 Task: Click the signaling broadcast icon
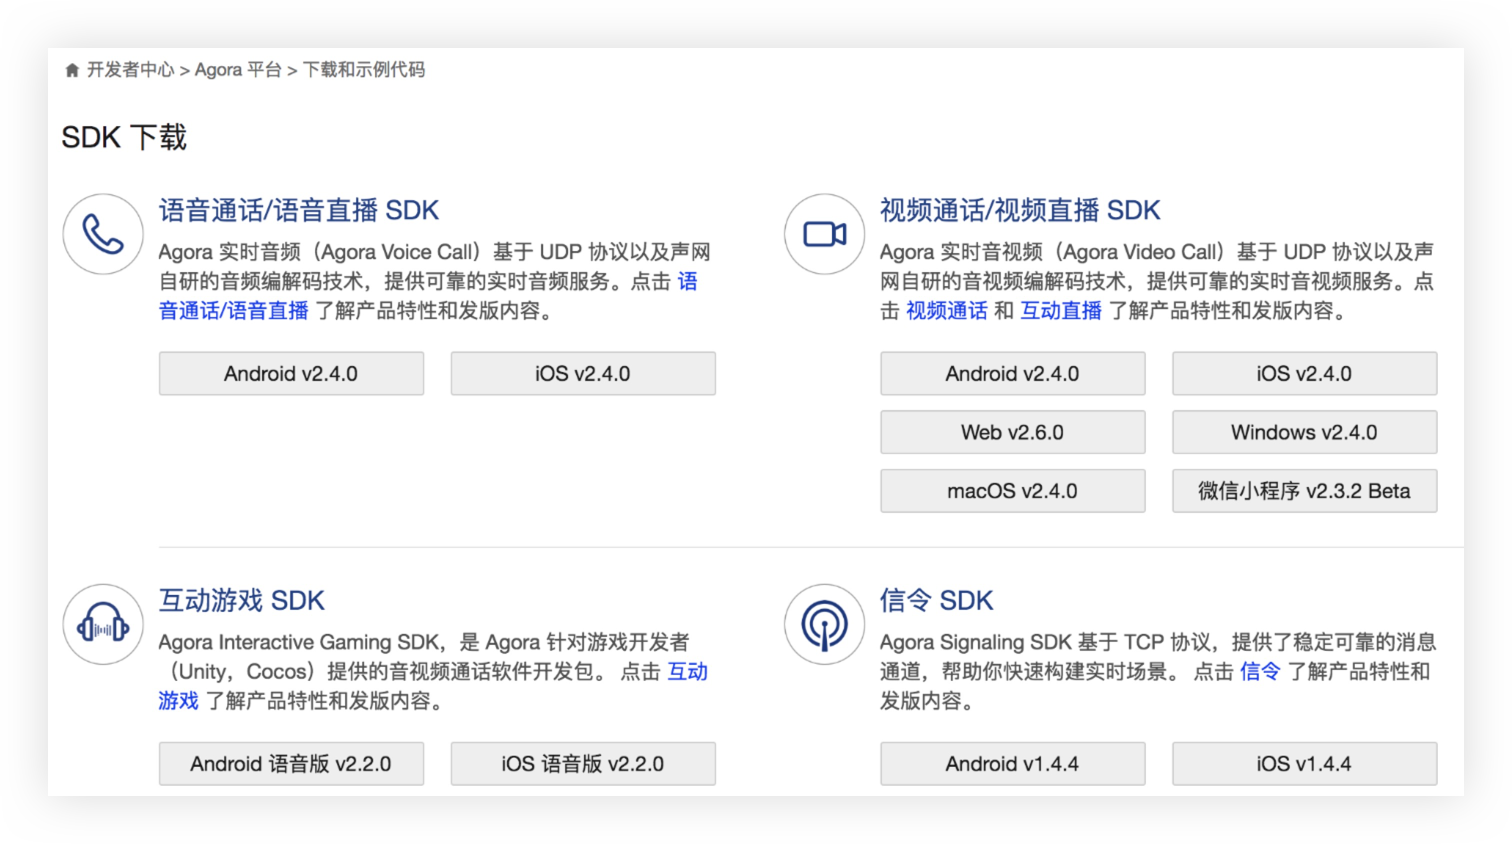click(x=825, y=625)
